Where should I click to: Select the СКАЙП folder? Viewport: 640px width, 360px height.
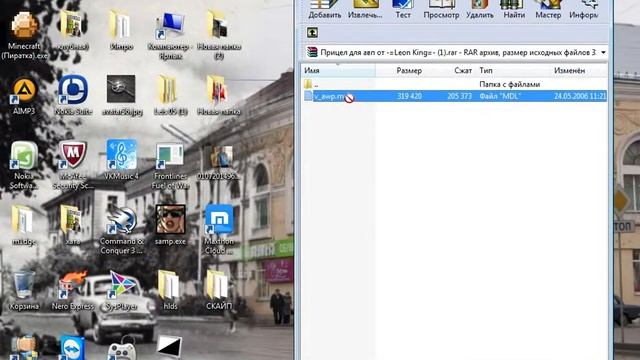219,290
